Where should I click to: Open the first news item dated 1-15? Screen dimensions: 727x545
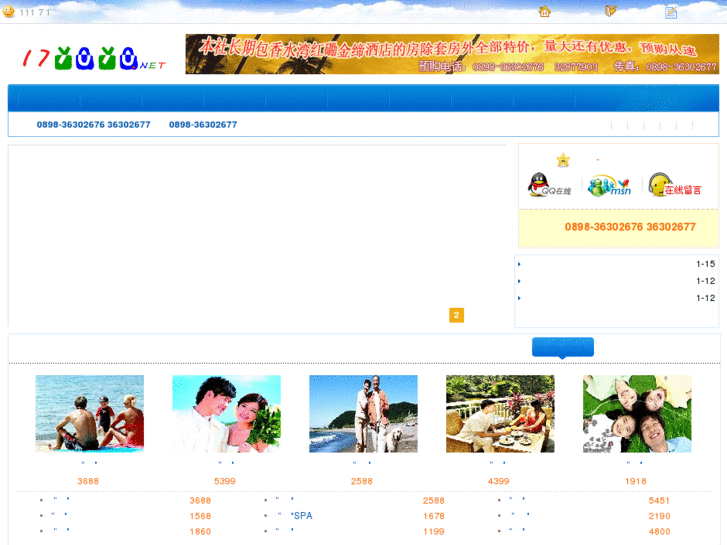pos(617,264)
